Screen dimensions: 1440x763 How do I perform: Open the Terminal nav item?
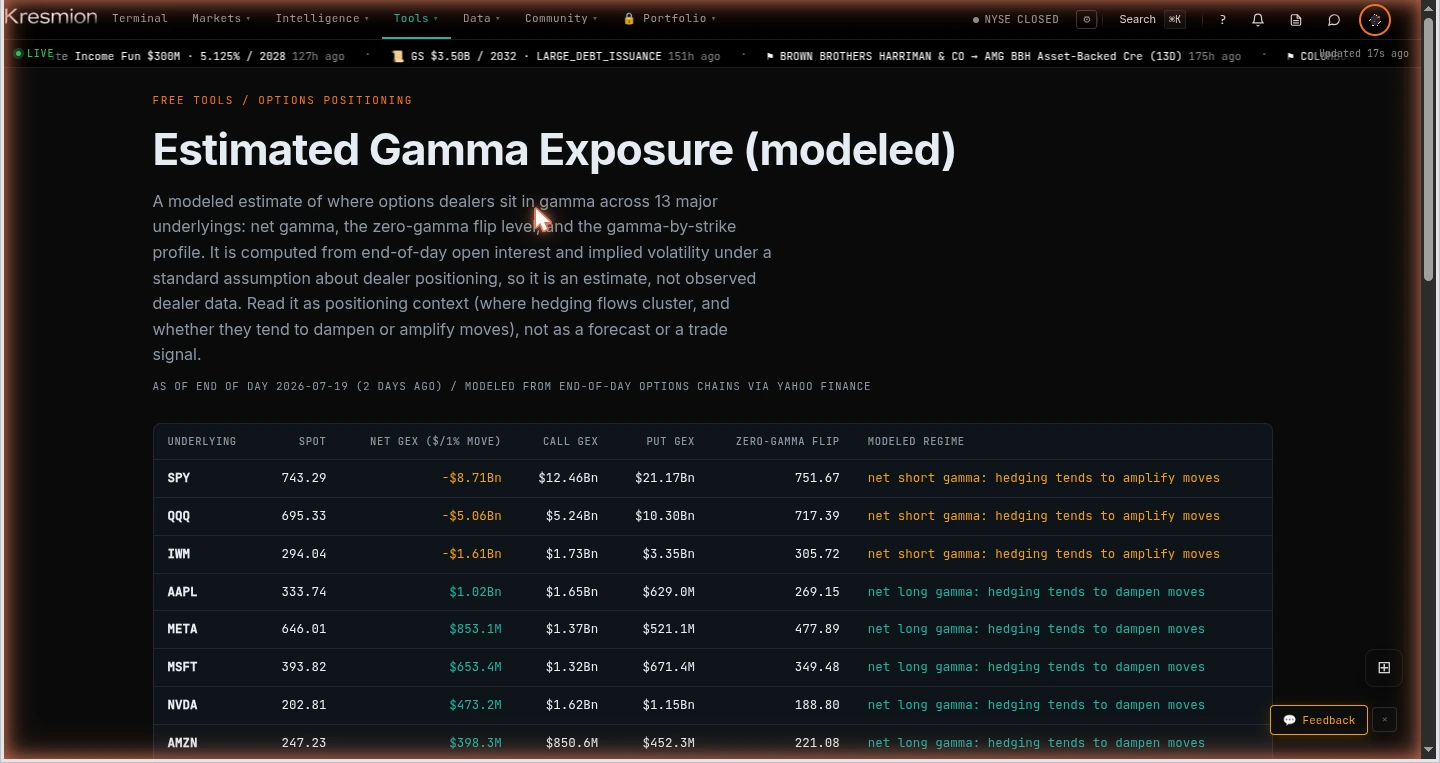140,18
